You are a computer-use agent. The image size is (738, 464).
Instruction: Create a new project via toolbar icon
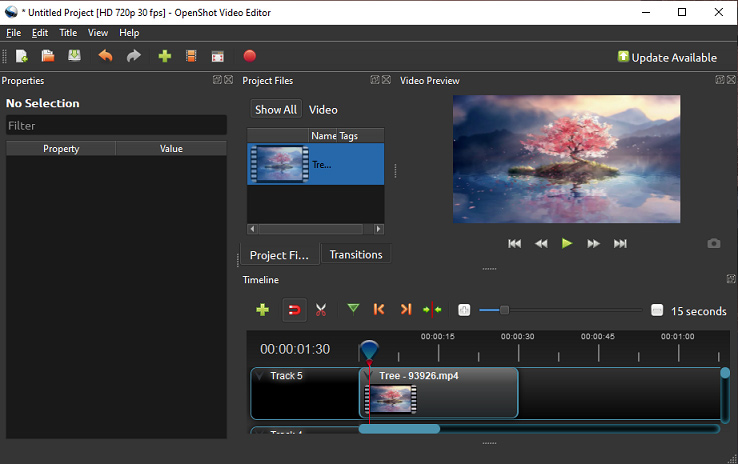22,56
